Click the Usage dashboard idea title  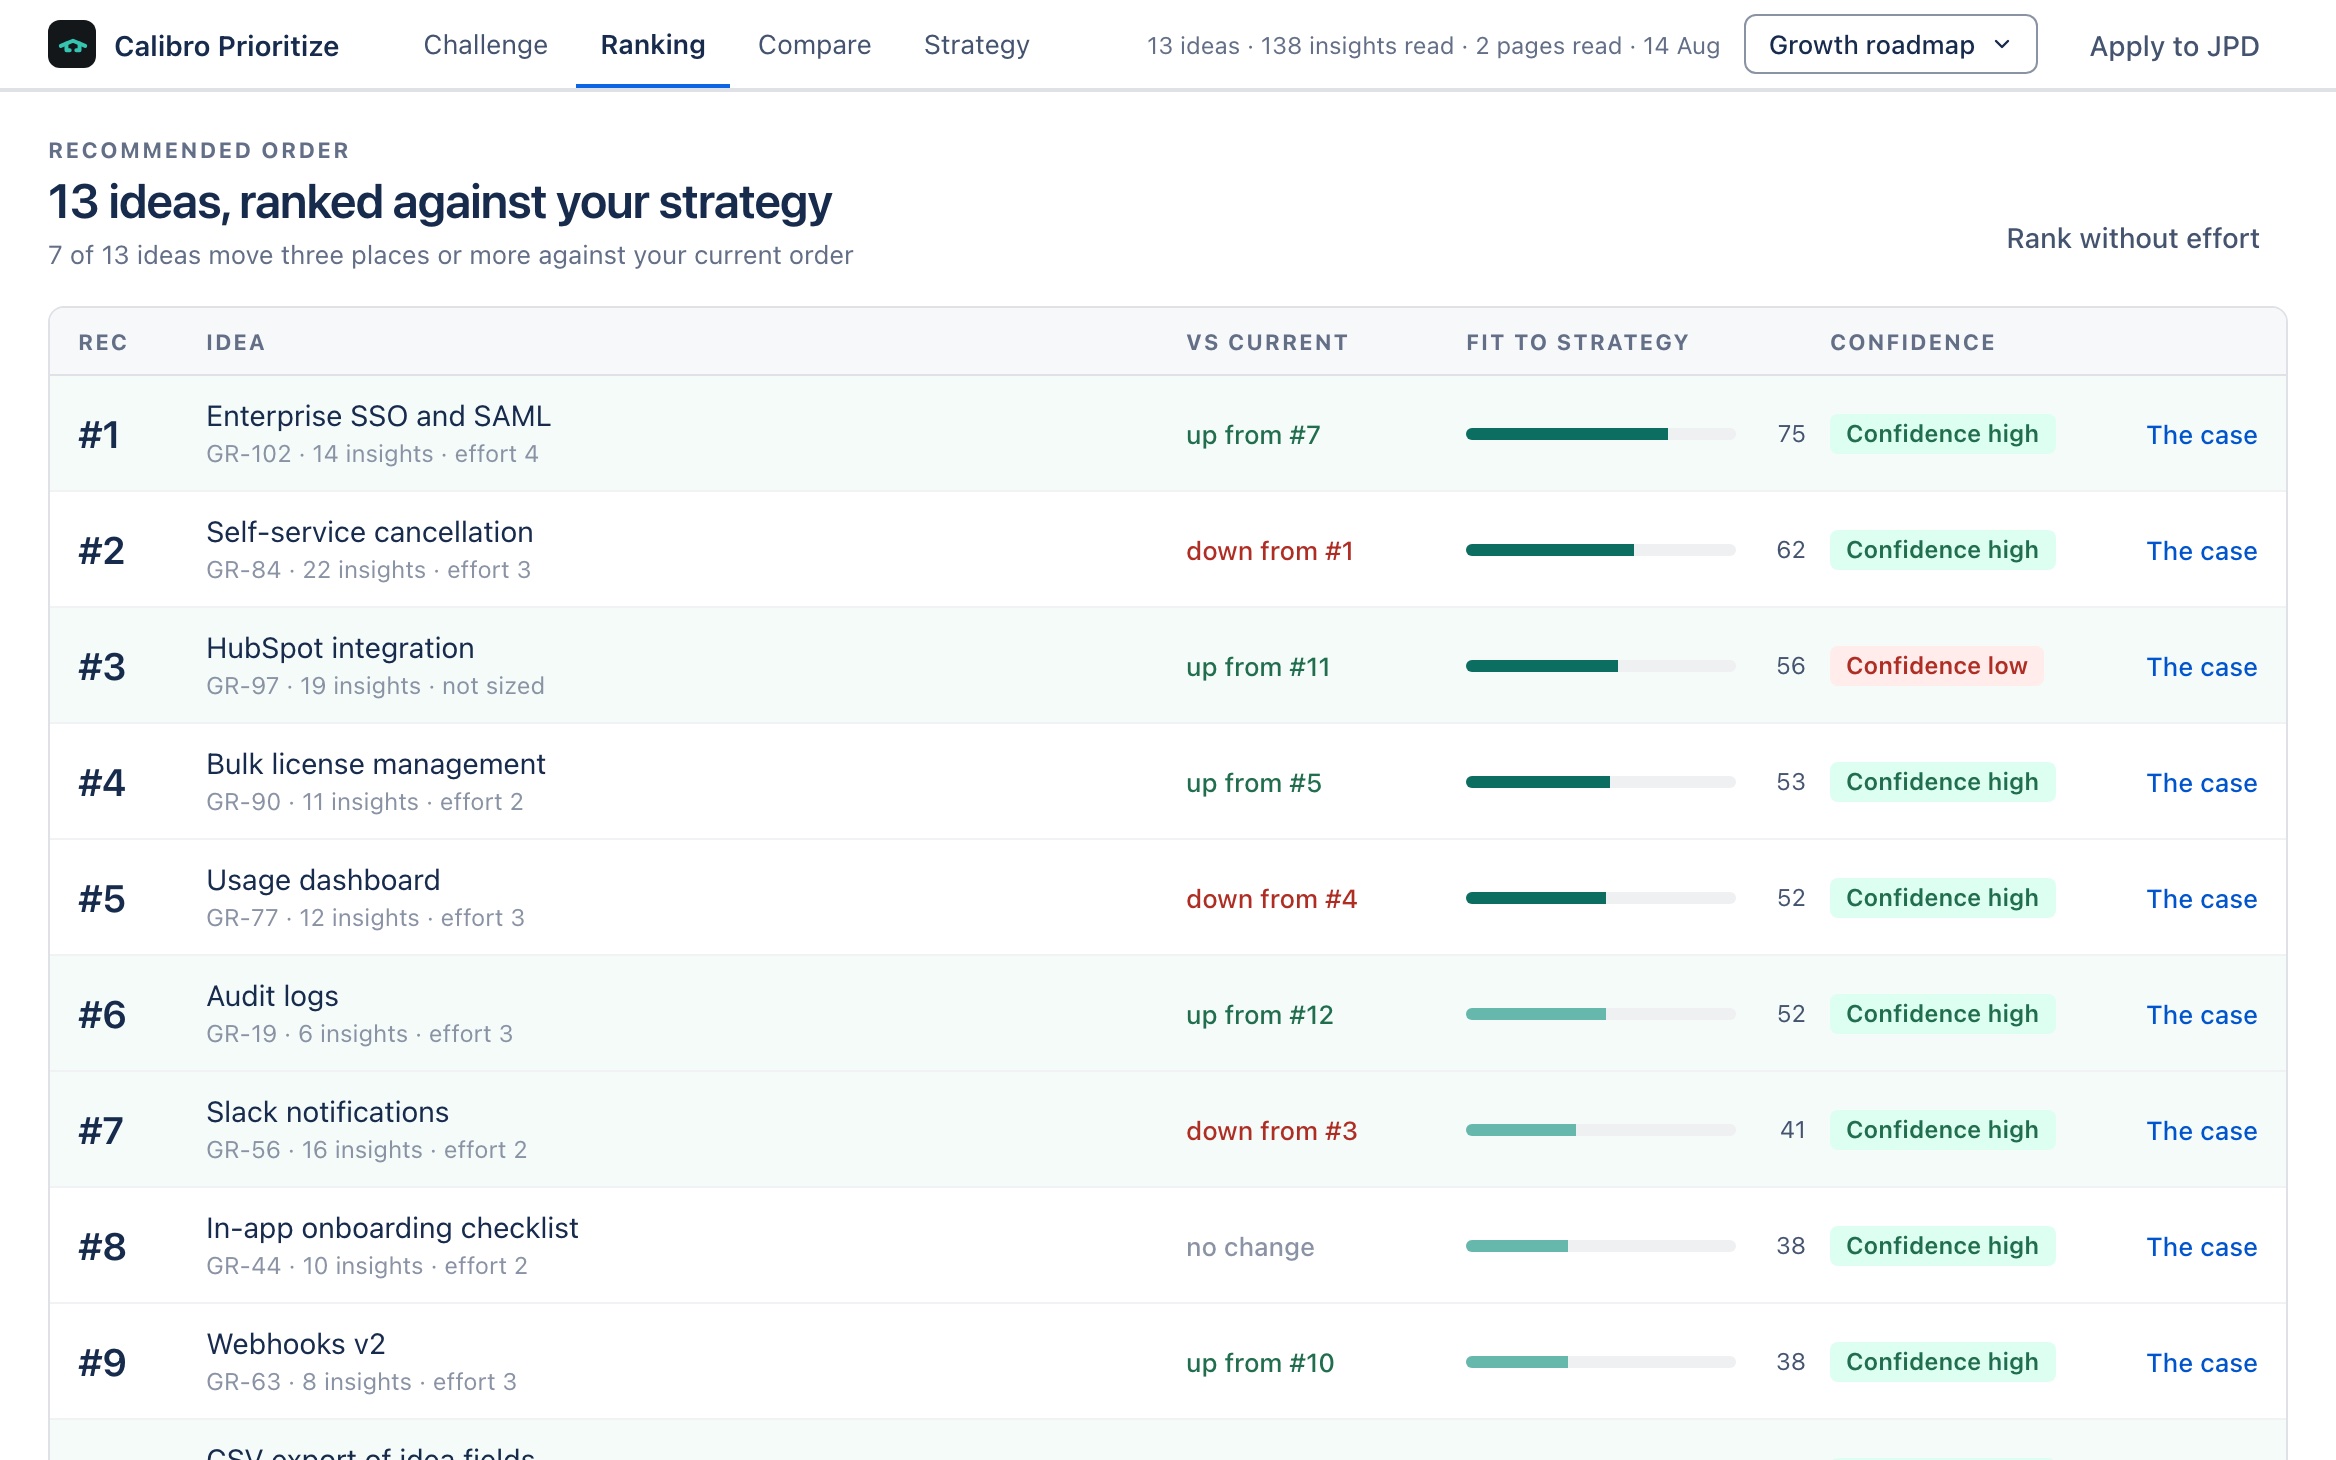(x=323, y=880)
